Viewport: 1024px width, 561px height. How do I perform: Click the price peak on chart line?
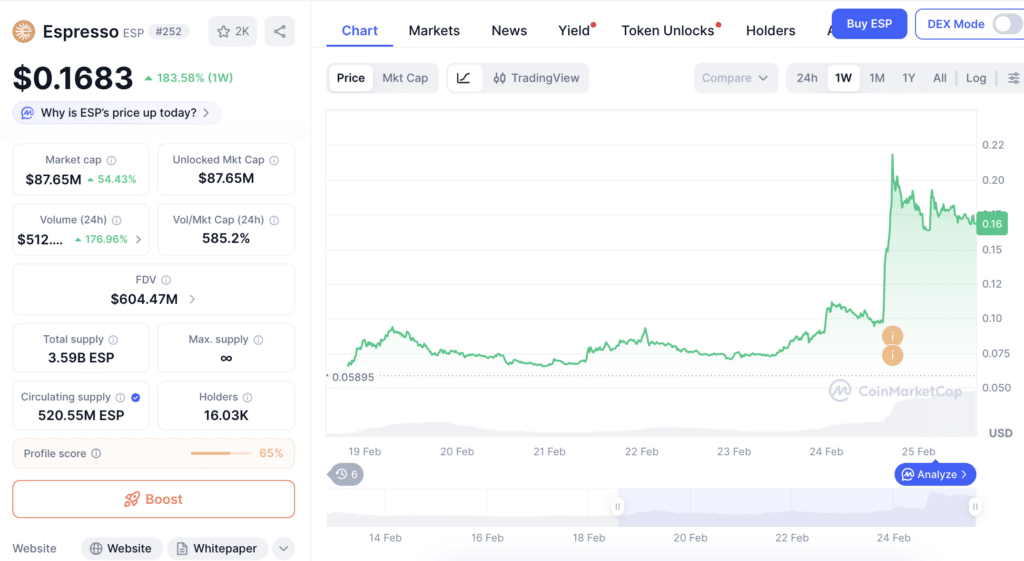[893, 155]
